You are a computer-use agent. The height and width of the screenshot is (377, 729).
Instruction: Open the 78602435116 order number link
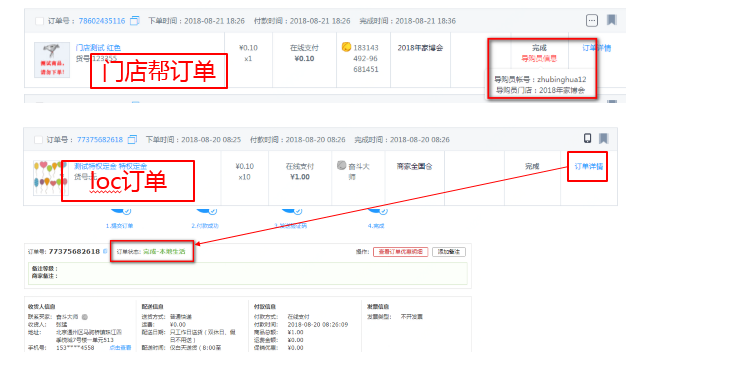pyautogui.click(x=102, y=21)
